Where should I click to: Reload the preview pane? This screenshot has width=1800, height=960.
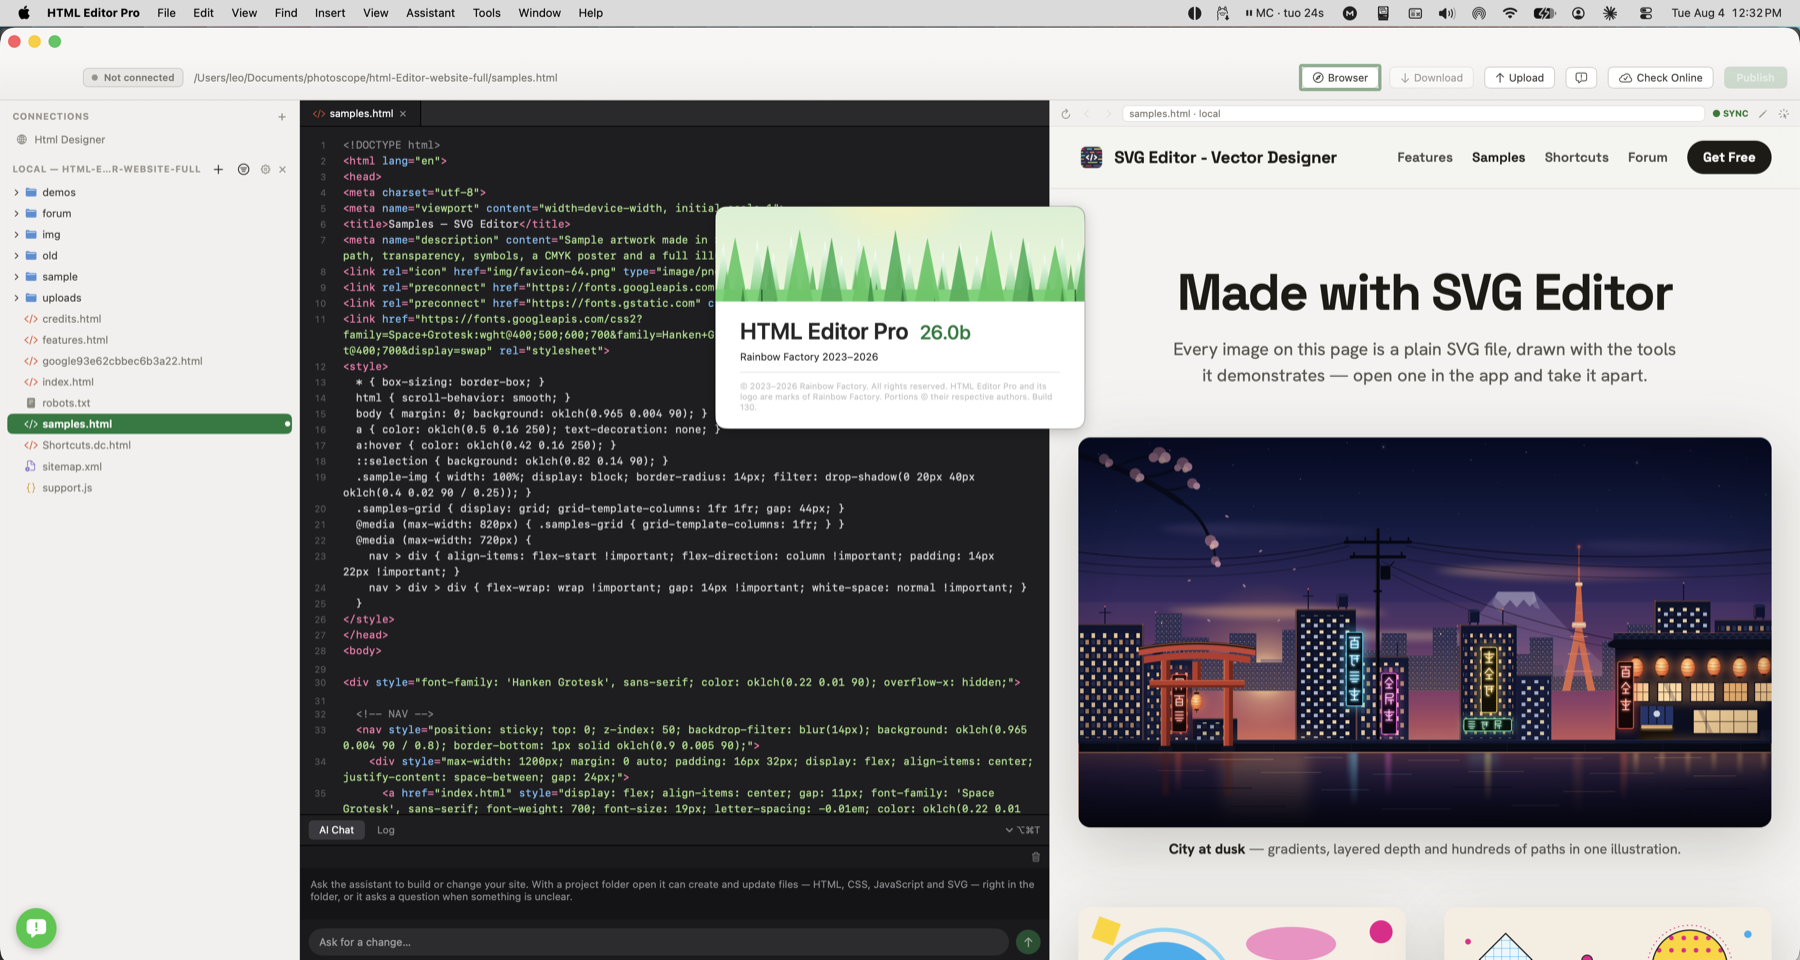pyautogui.click(x=1066, y=114)
